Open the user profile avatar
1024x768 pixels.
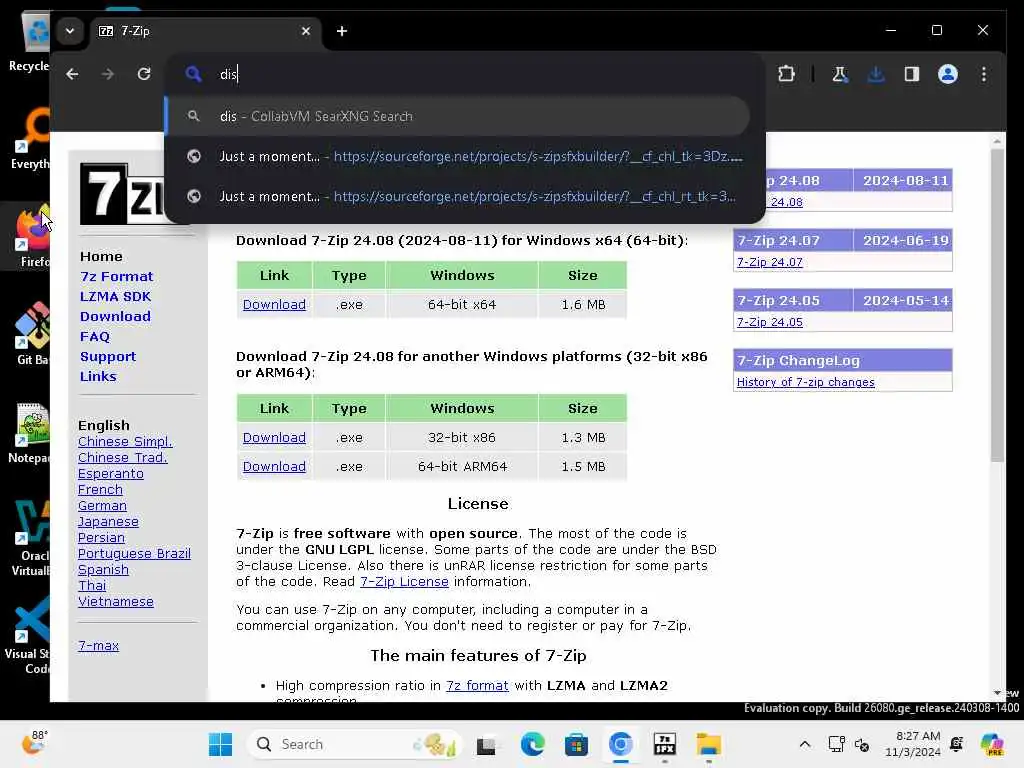click(948, 74)
